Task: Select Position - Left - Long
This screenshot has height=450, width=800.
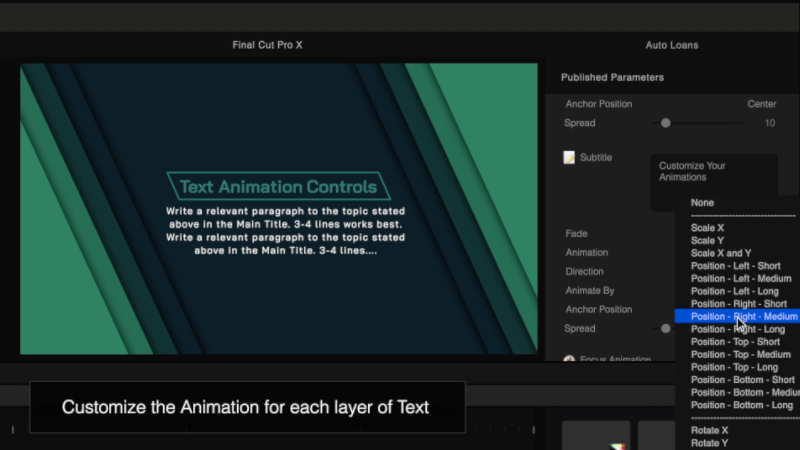Action: point(735,291)
